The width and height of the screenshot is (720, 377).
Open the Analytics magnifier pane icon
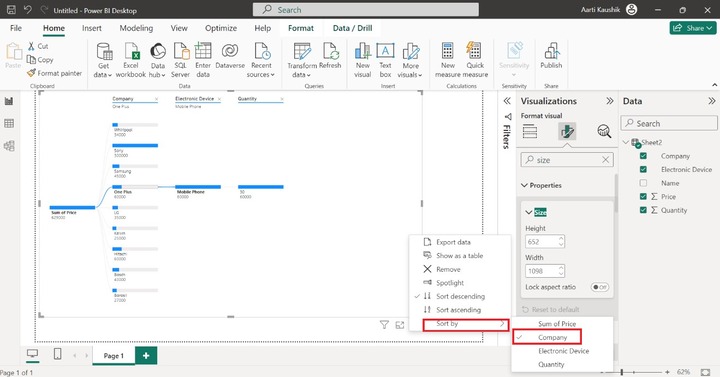click(x=604, y=131)
